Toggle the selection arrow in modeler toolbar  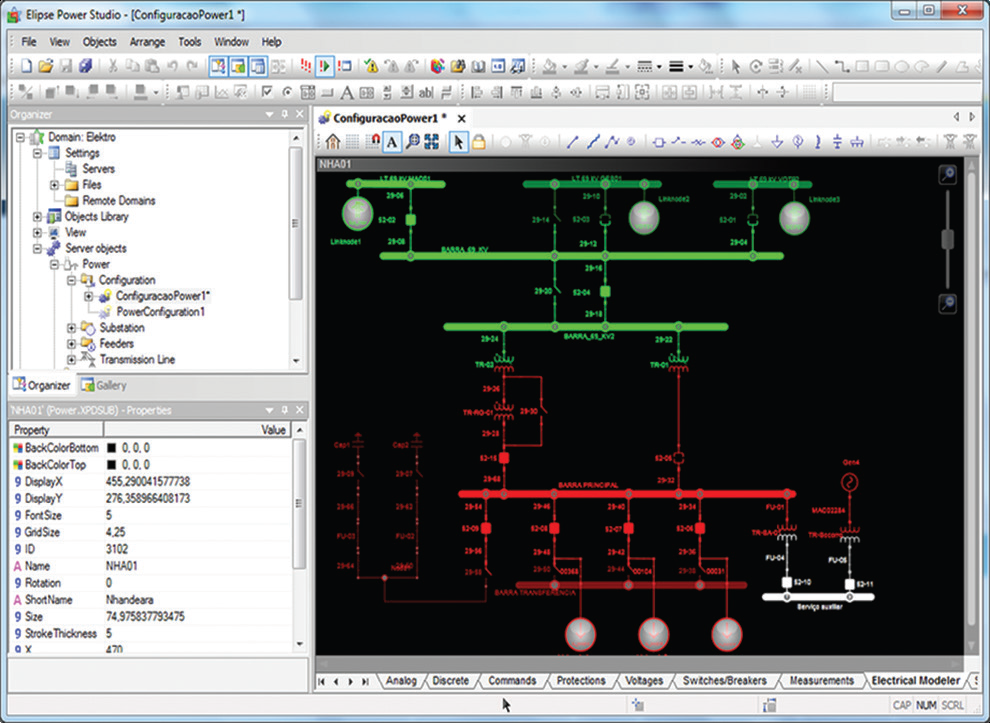point(458,141)
